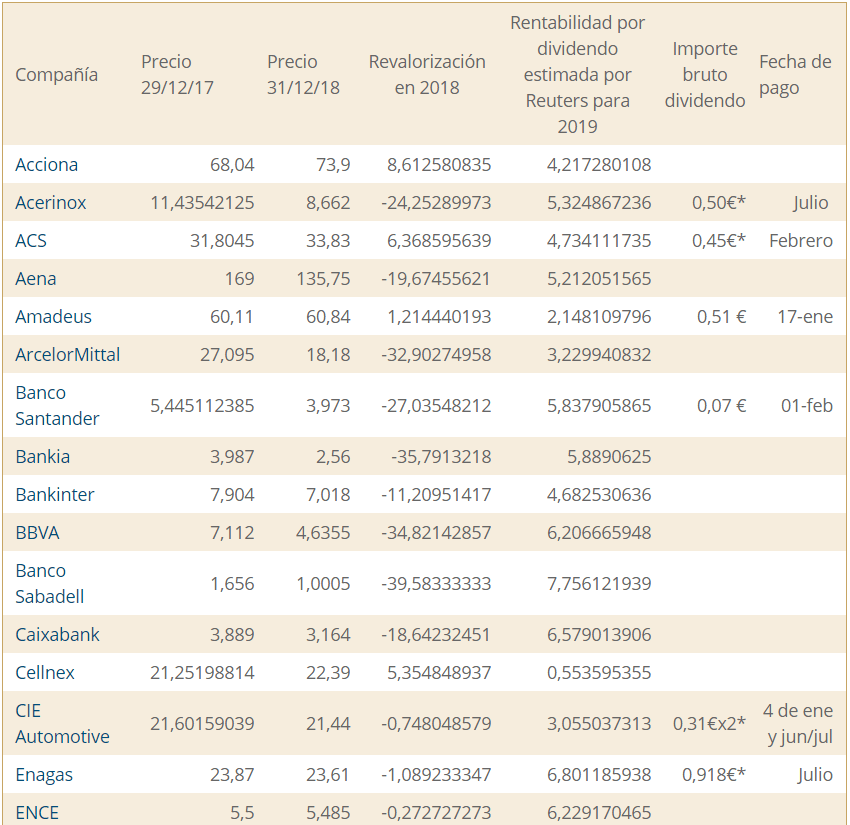The height and width of the screenshot is (825, 850).
Task: Click the Acciona company link
Action: click(46, 165)
